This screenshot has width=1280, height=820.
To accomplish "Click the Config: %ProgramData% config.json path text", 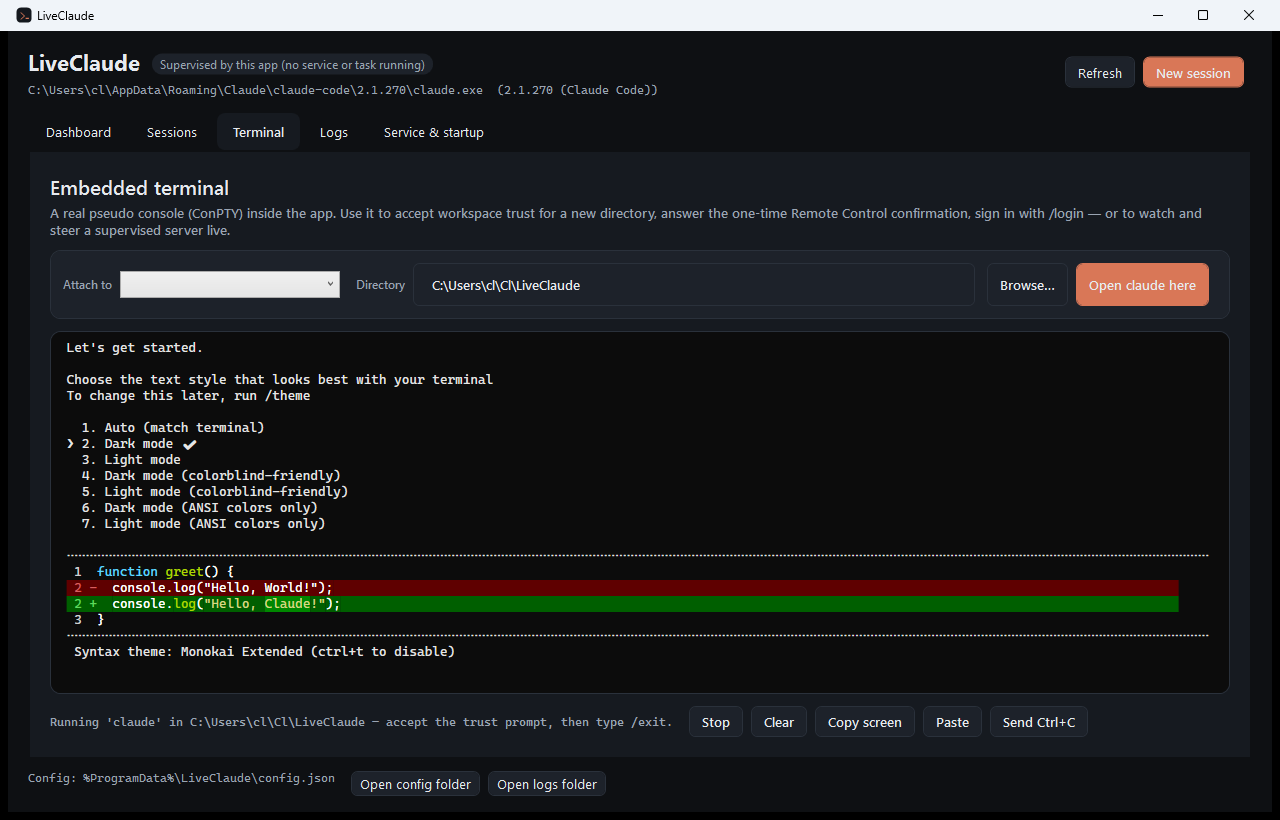I will 182,778.
